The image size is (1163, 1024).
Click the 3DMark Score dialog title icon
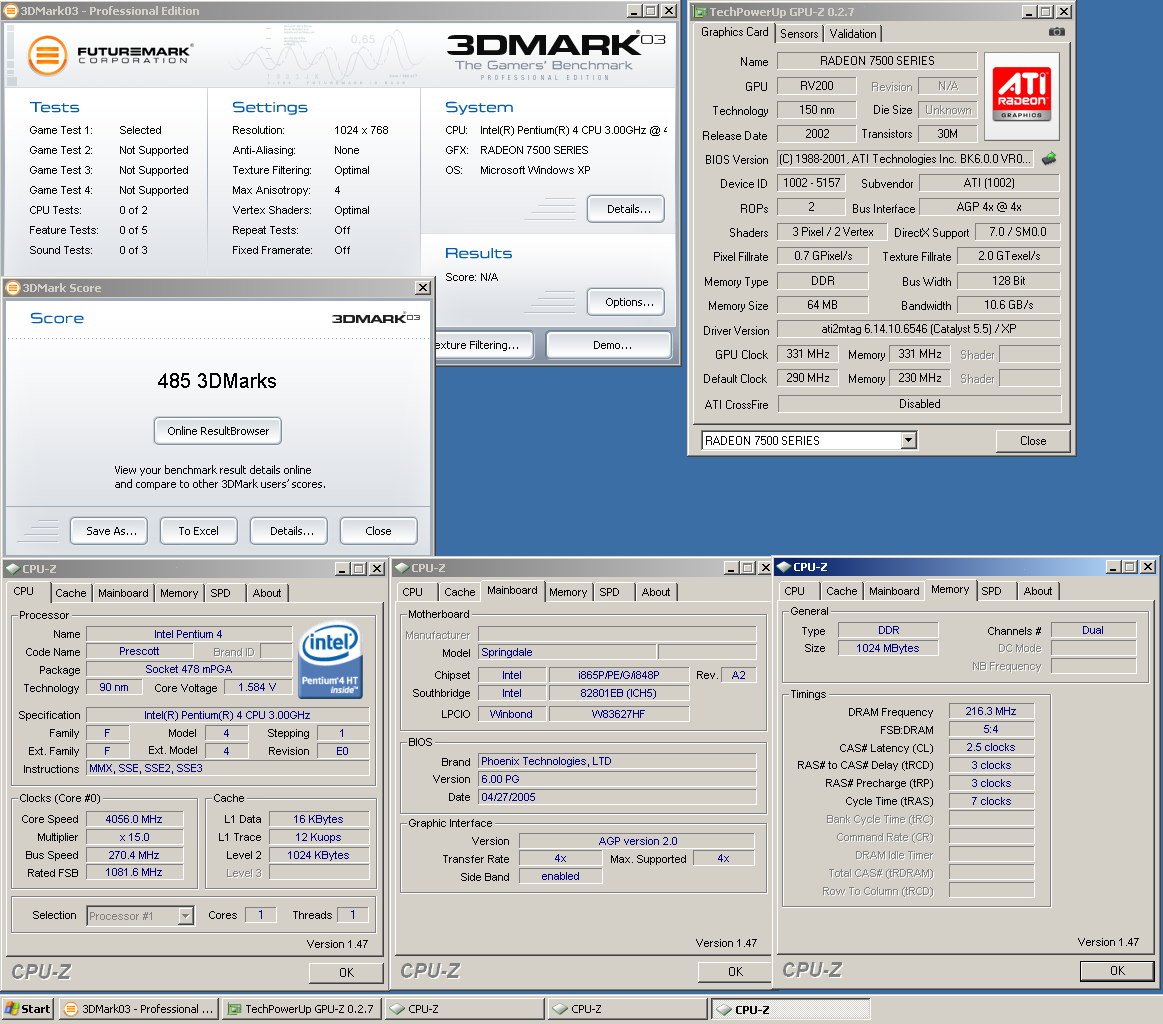[x=13, y=288]
